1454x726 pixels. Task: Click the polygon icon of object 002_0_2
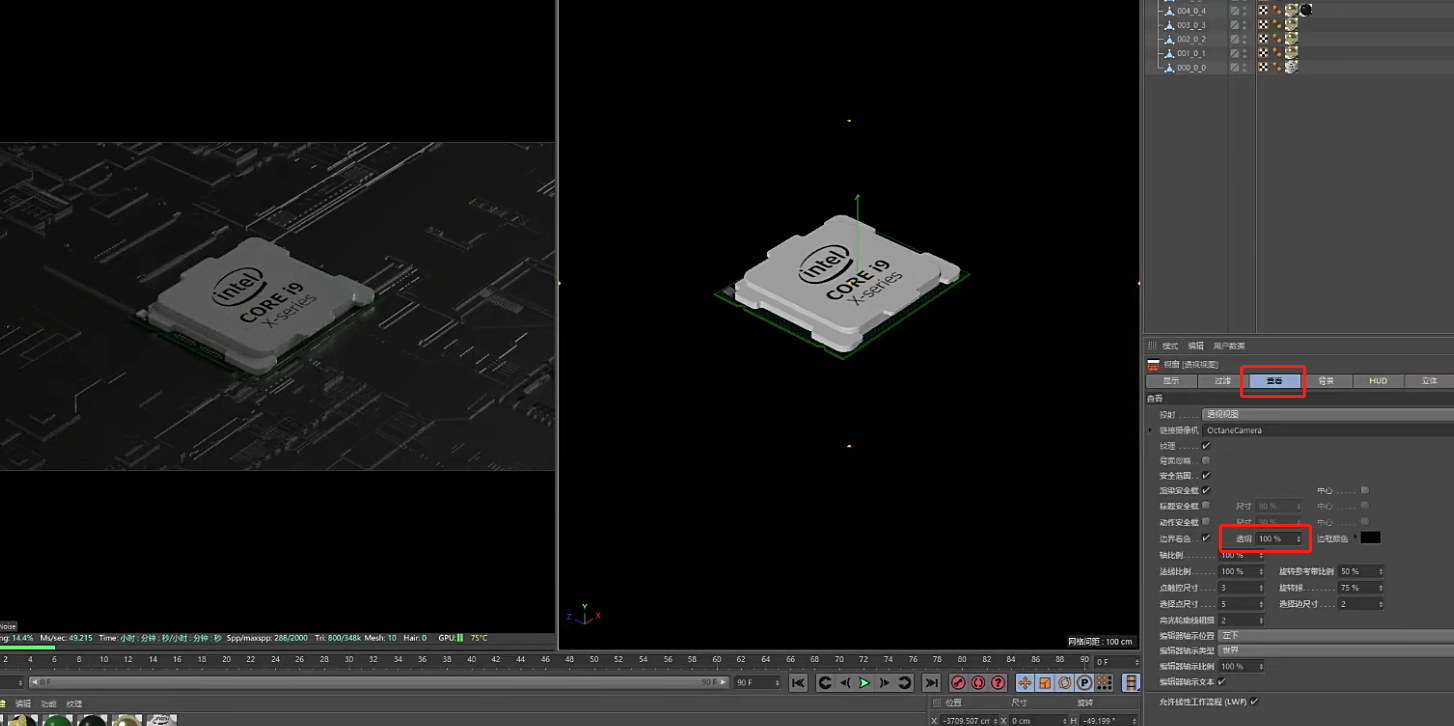1169,39
